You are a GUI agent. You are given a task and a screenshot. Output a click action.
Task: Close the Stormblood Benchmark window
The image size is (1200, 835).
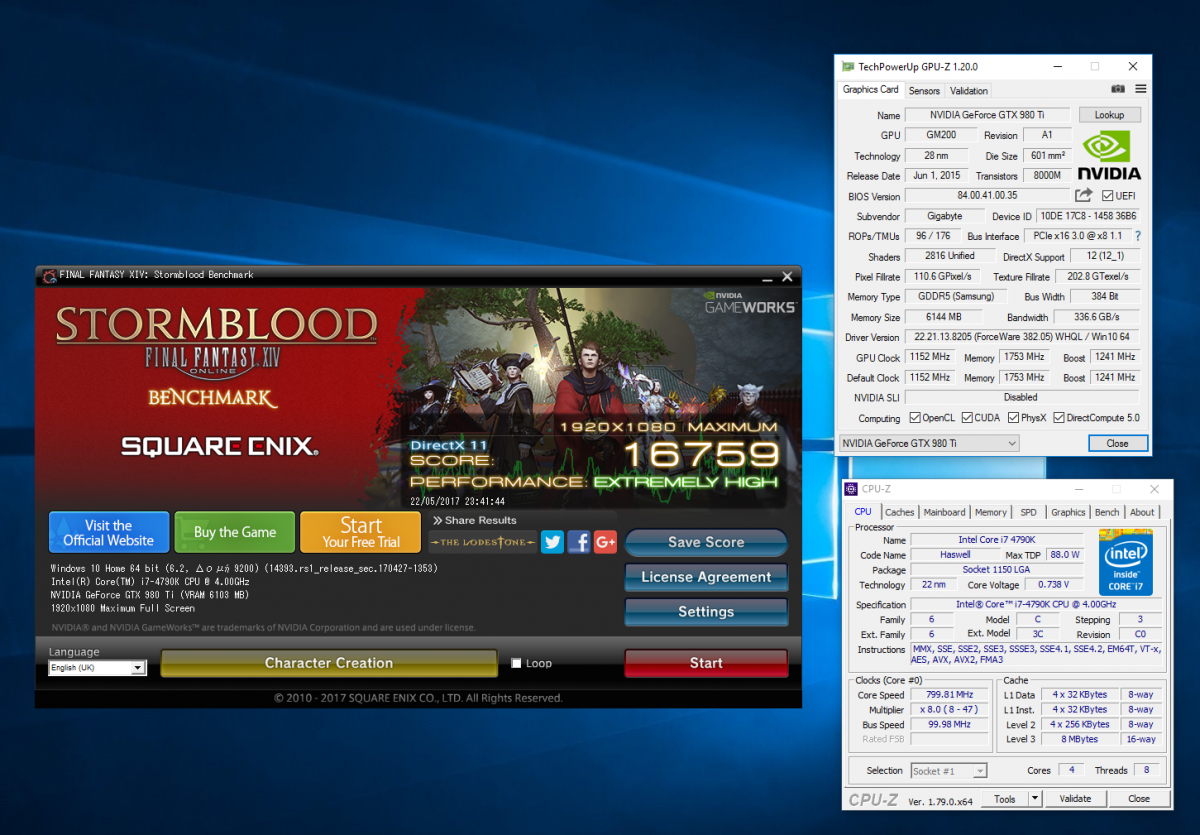pos(787,276)
